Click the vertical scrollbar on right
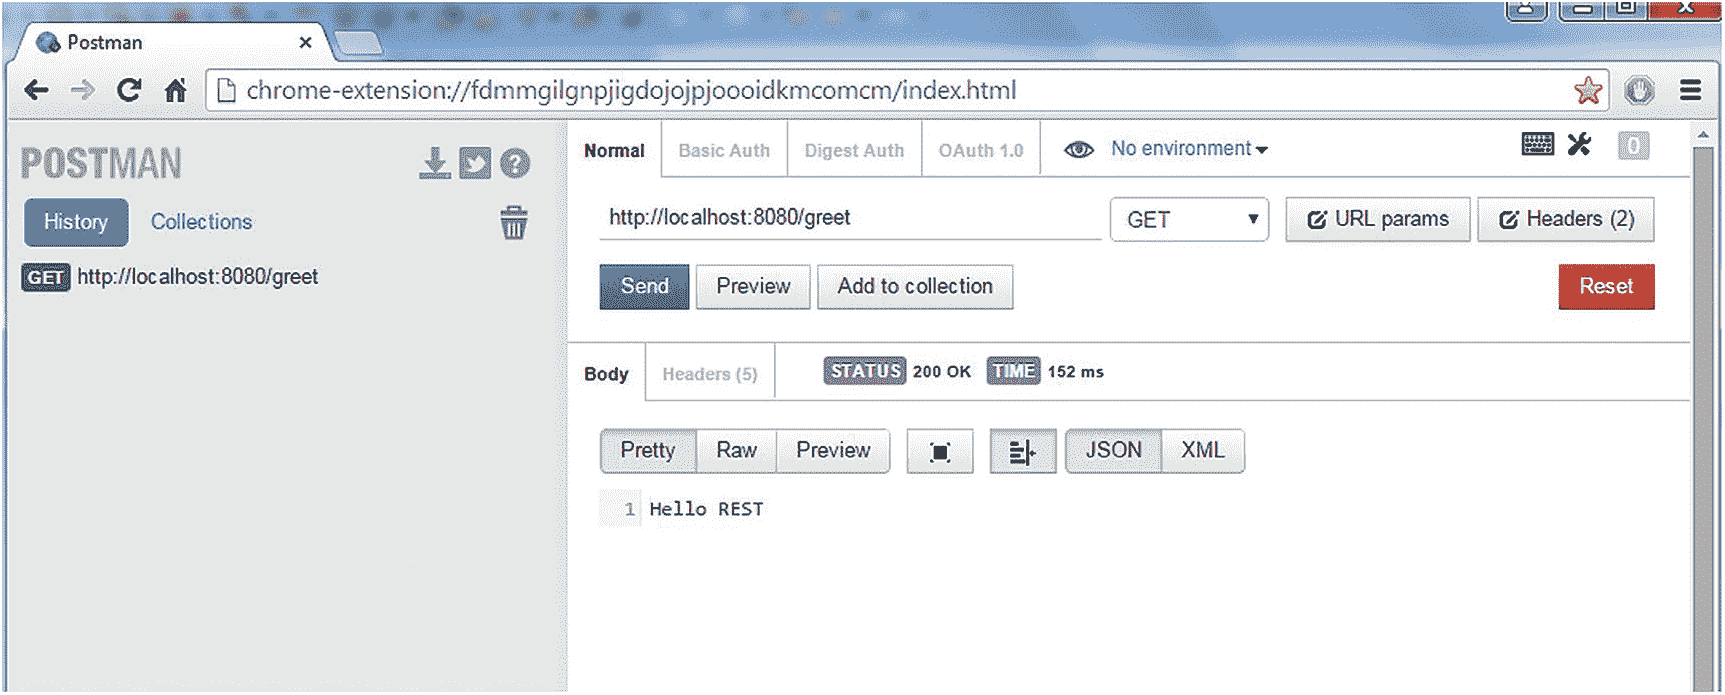This screenshot has height=695, width=1725. point(1703,420)
